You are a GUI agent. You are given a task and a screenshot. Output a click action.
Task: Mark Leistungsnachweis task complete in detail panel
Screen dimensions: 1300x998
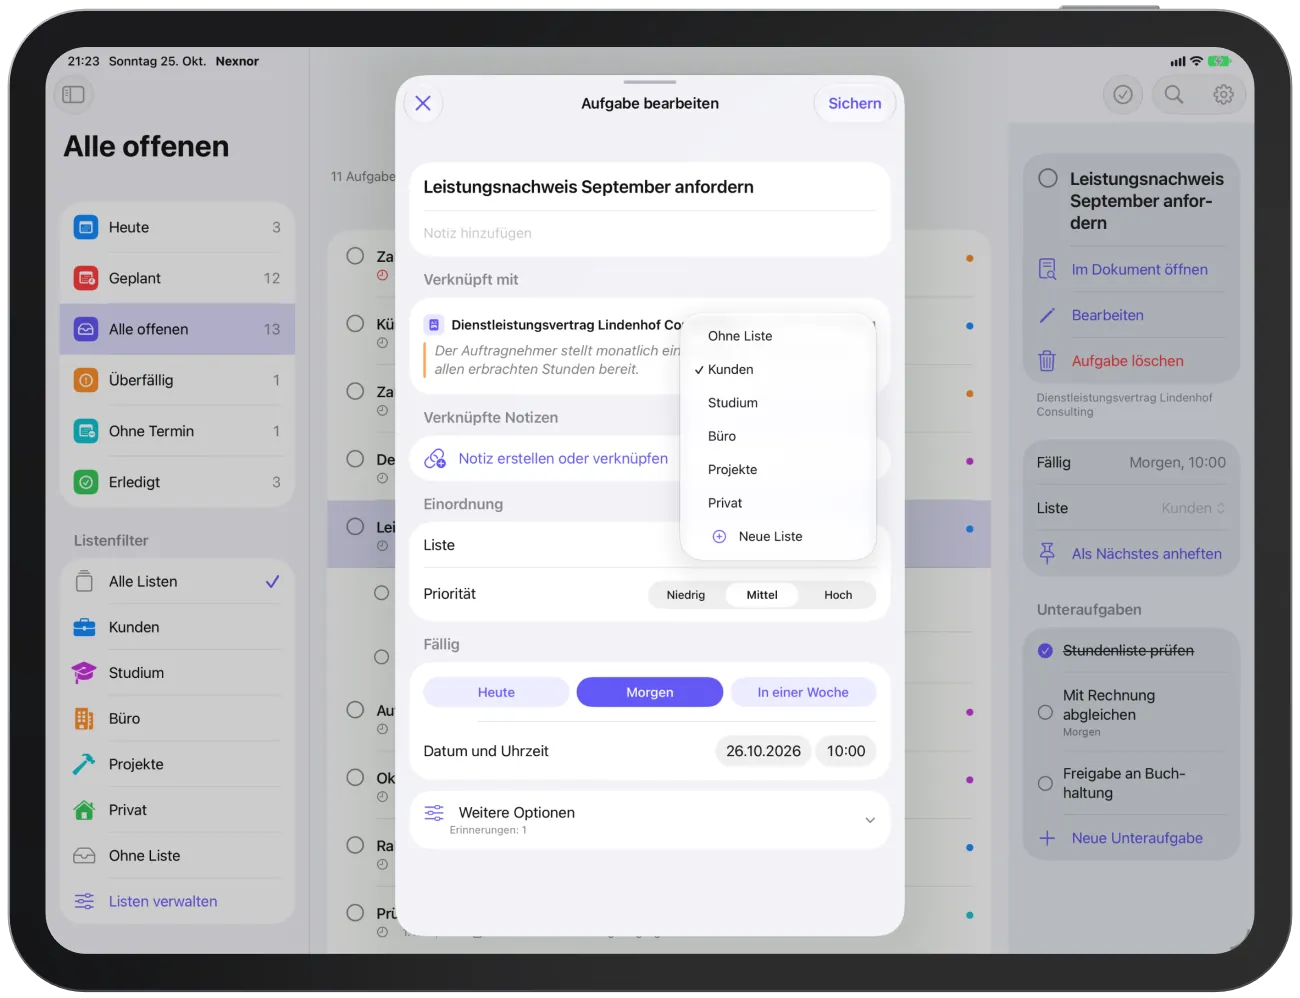point(1048,179)
